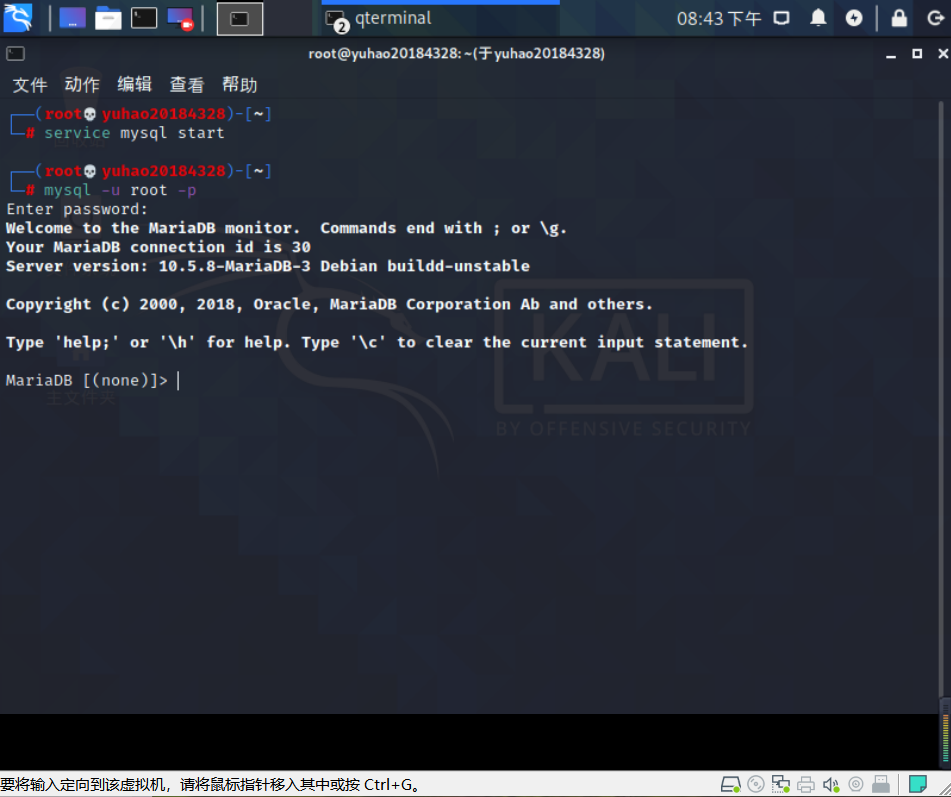Open the 帮助 menu
The image size is (951, 797).
pyautogui.click(x=240, y=85)
